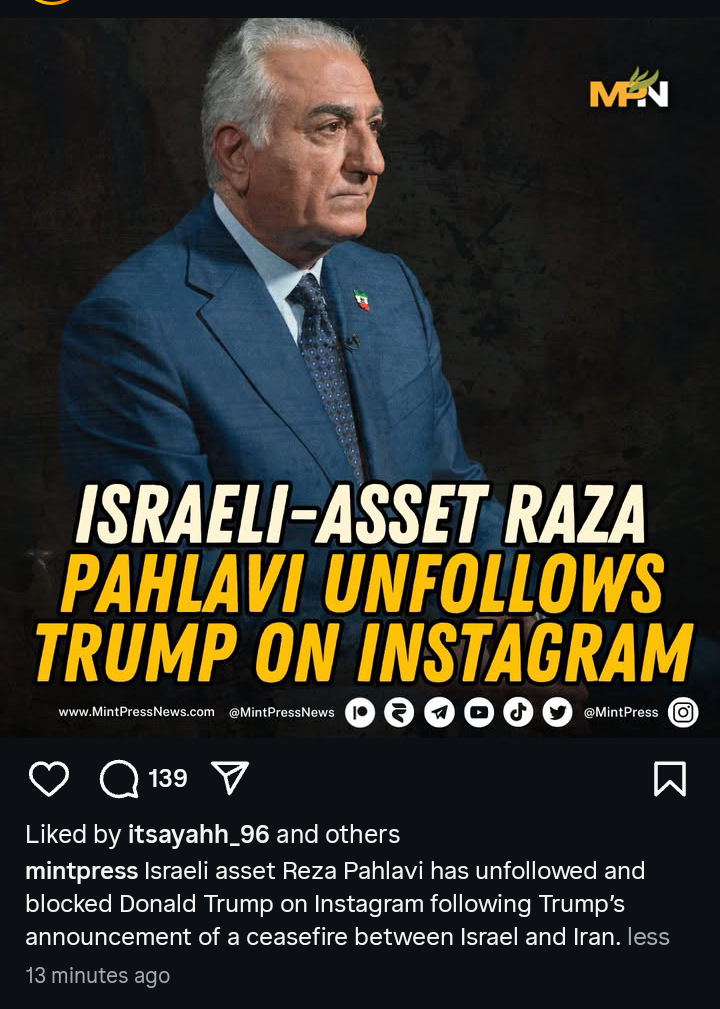Click the 139 comments count
720x1009 pixels.
coord(168,779)
